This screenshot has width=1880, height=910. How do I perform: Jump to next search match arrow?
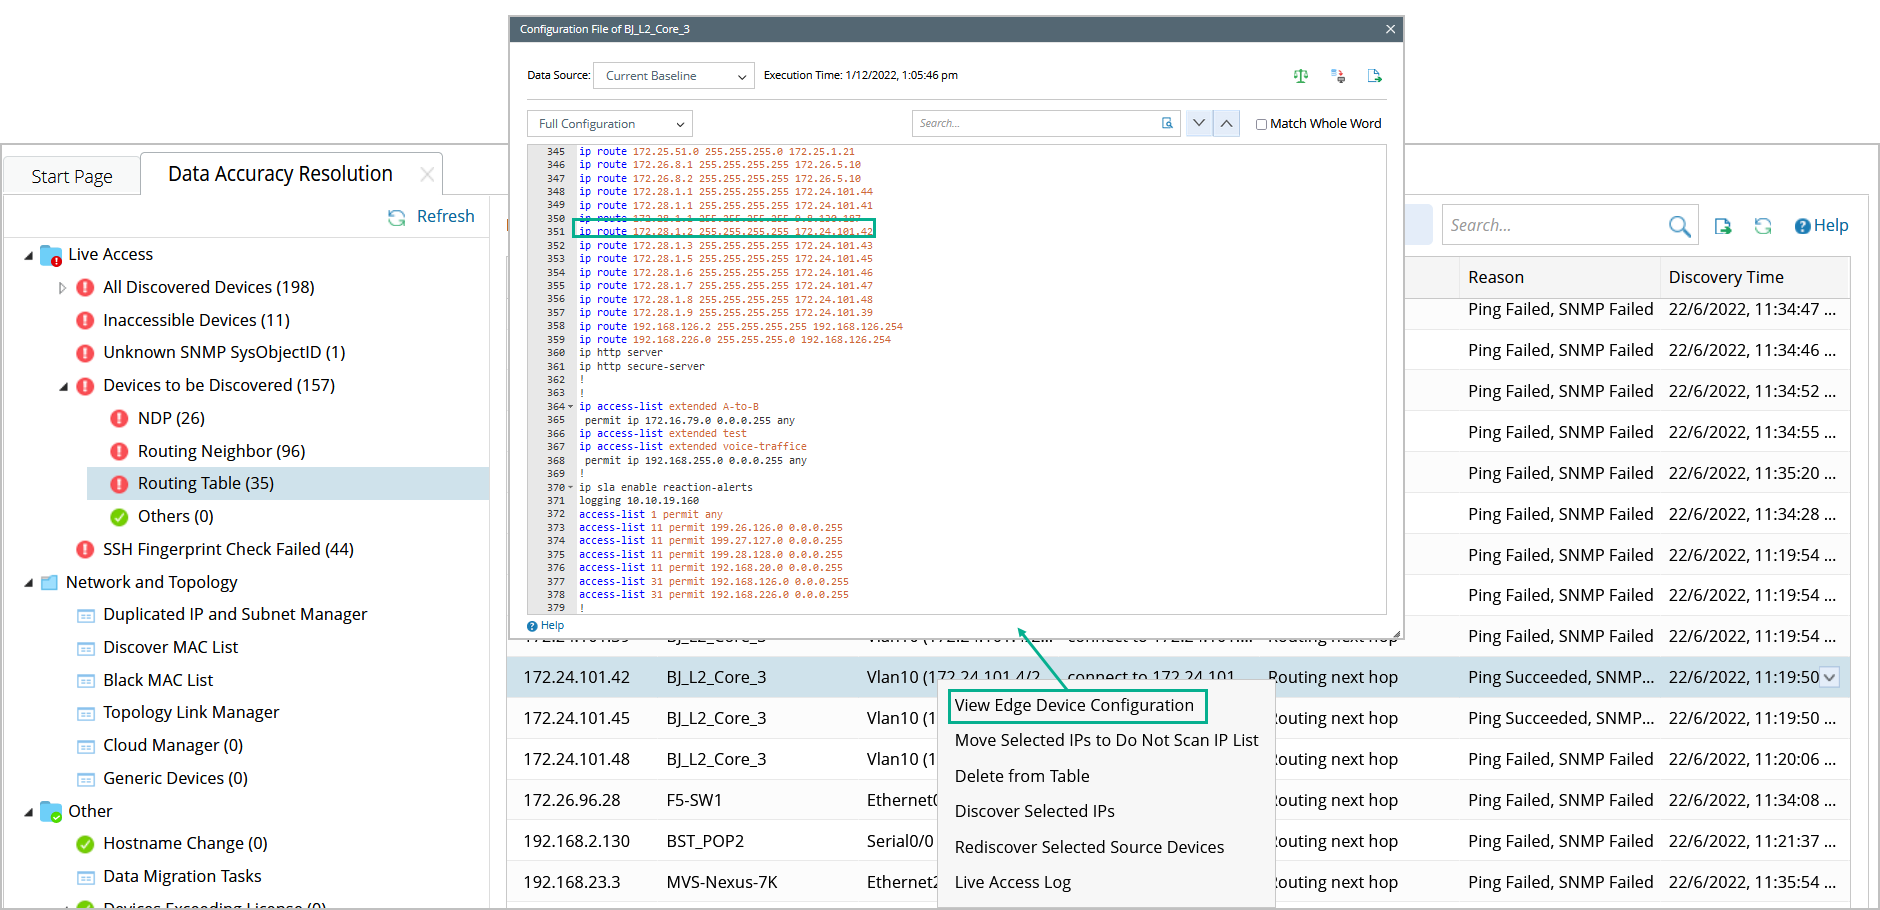pos(1199,124)
